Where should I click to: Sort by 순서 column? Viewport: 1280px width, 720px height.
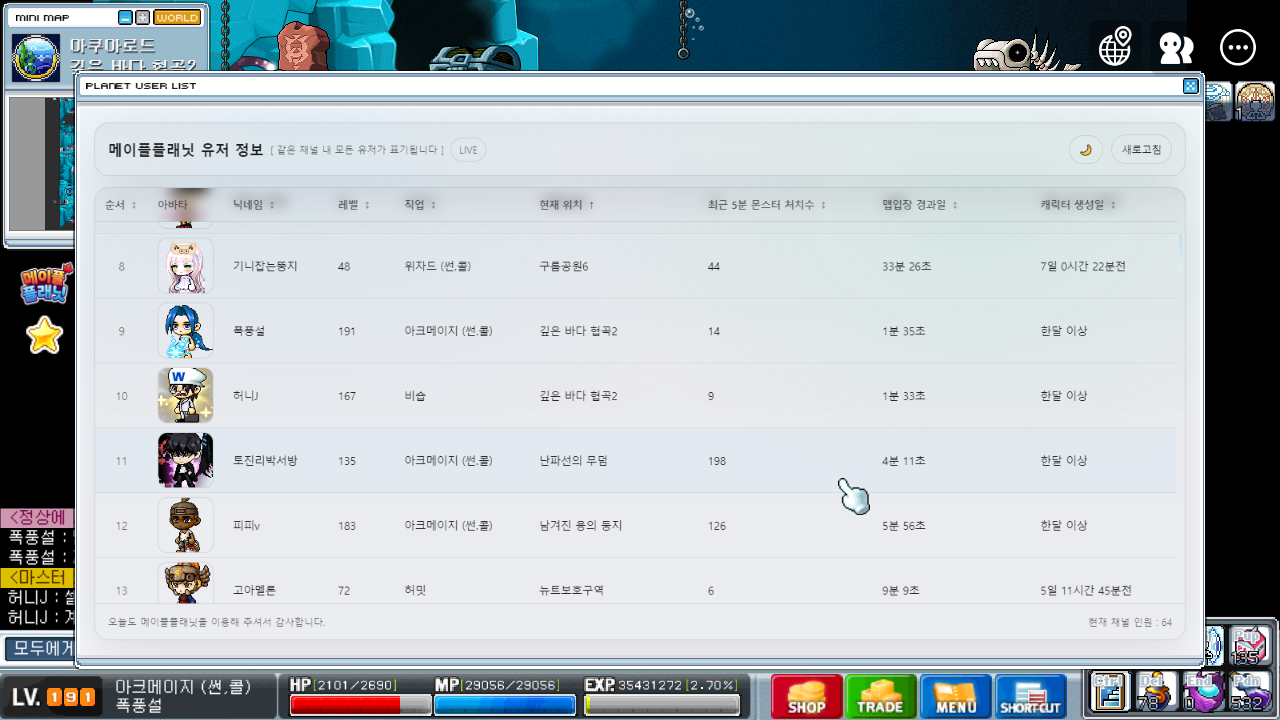pyautogui.click(x=121, y=205)
